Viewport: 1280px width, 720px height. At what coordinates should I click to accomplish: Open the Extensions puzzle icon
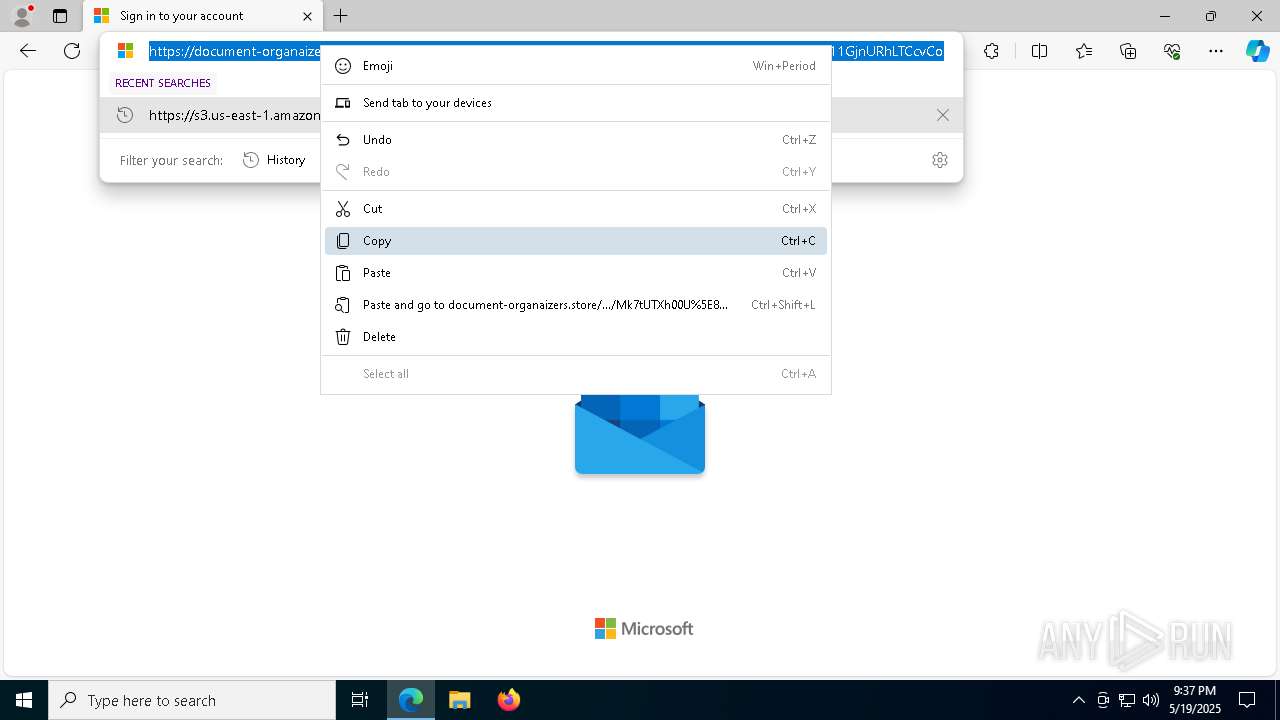(991, 51)
